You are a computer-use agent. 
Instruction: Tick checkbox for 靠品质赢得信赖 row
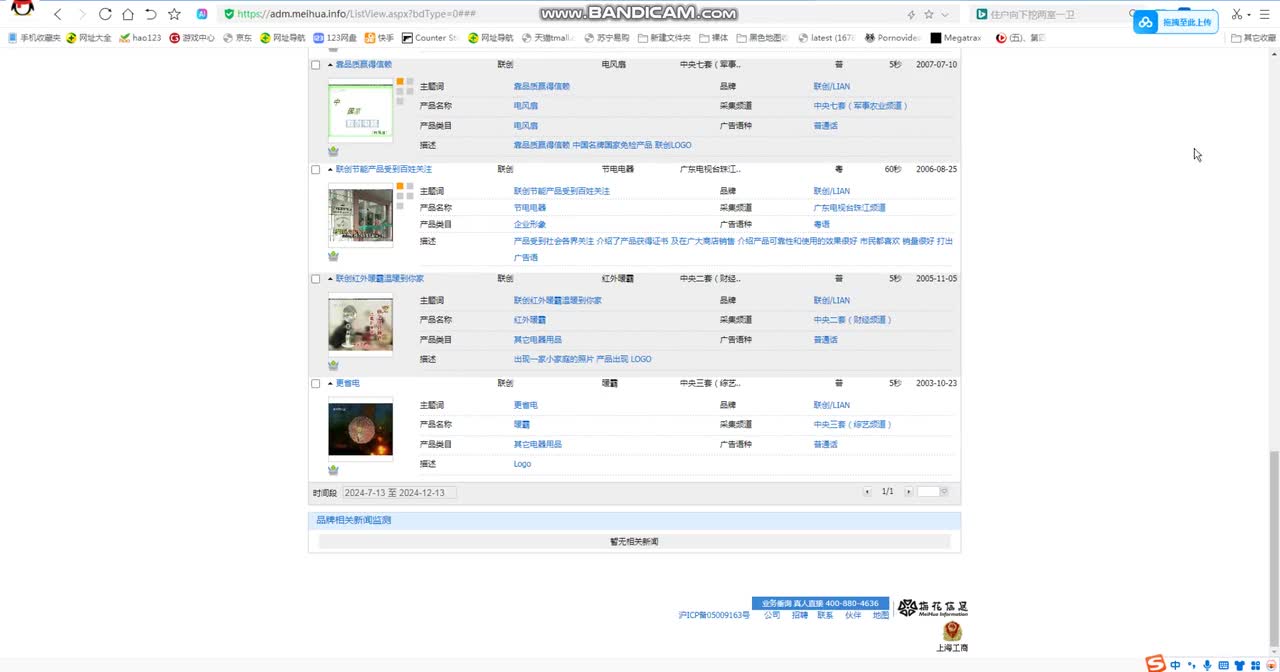[316, 65]
